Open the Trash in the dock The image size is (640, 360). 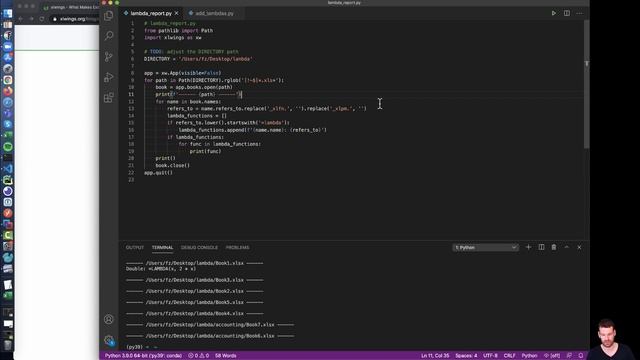tap(8, 345)
